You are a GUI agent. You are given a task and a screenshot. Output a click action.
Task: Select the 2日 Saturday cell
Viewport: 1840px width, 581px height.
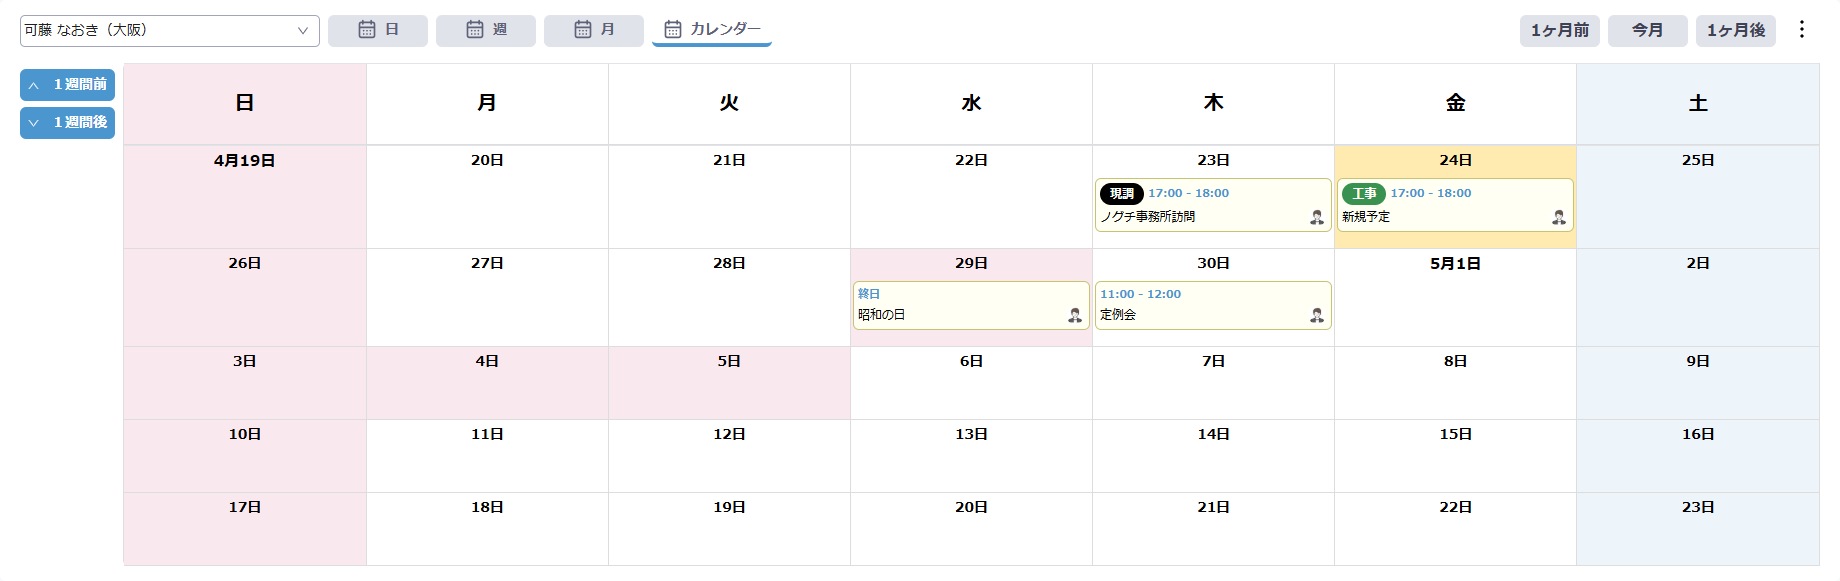[1698, 298]
